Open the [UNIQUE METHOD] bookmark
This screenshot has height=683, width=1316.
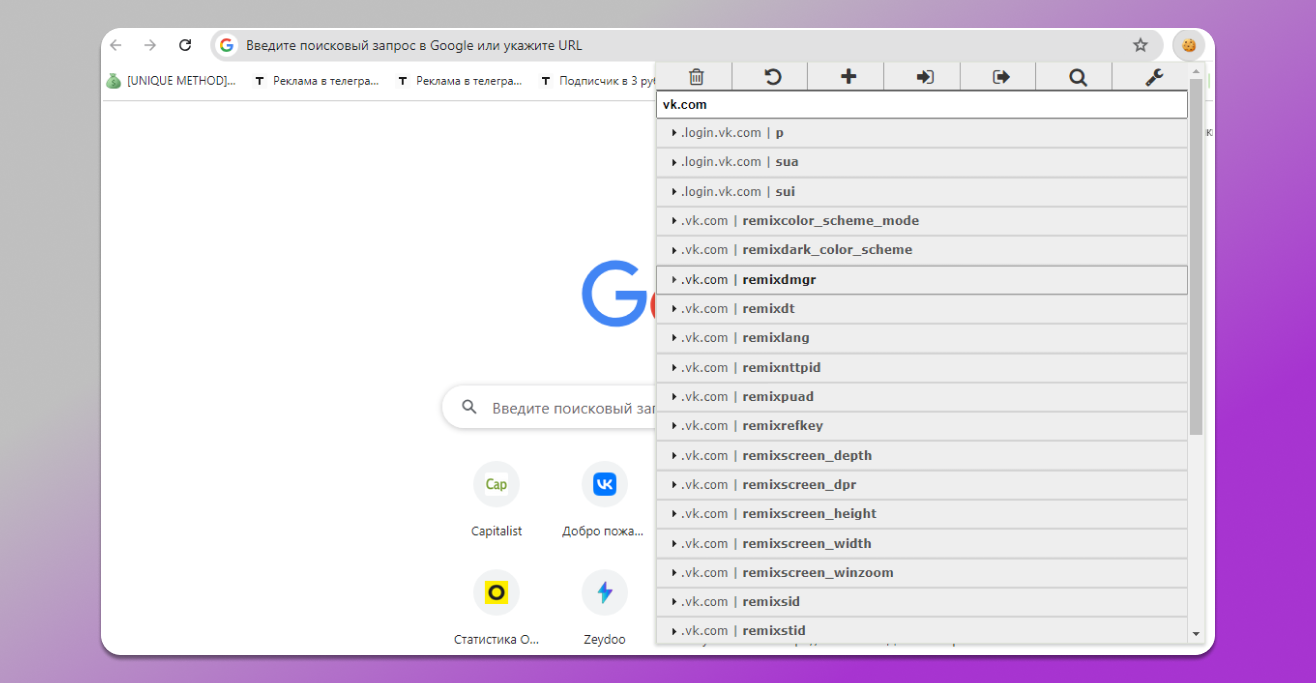[172, 81]
